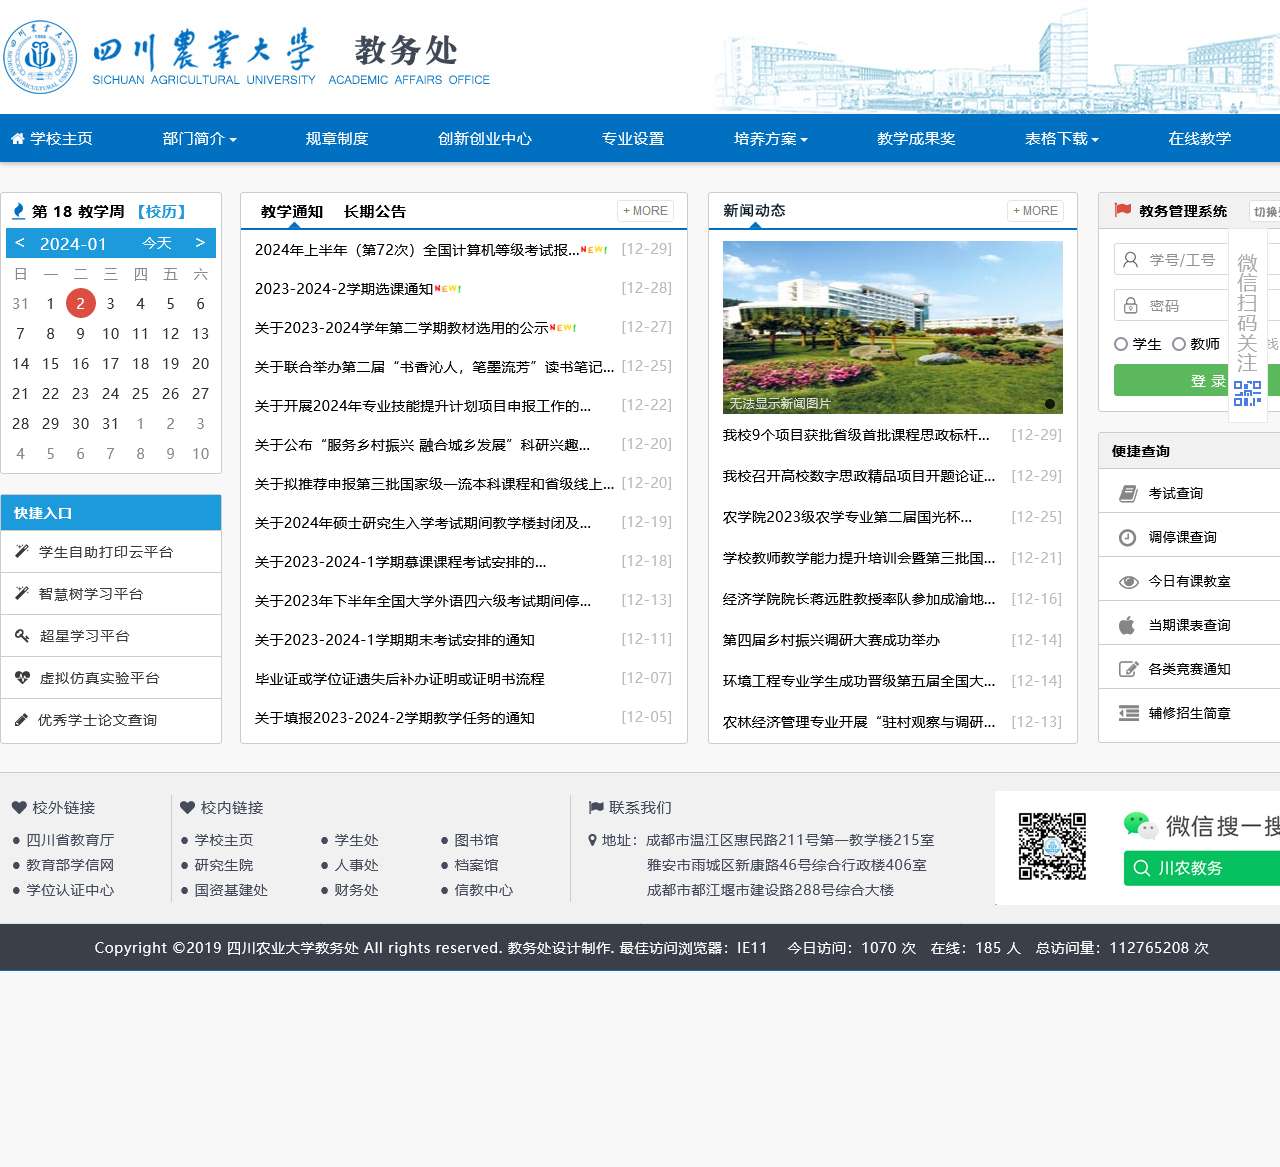Click the green 登录 button
The image size is (1280, 1167).
(1170, 380)
